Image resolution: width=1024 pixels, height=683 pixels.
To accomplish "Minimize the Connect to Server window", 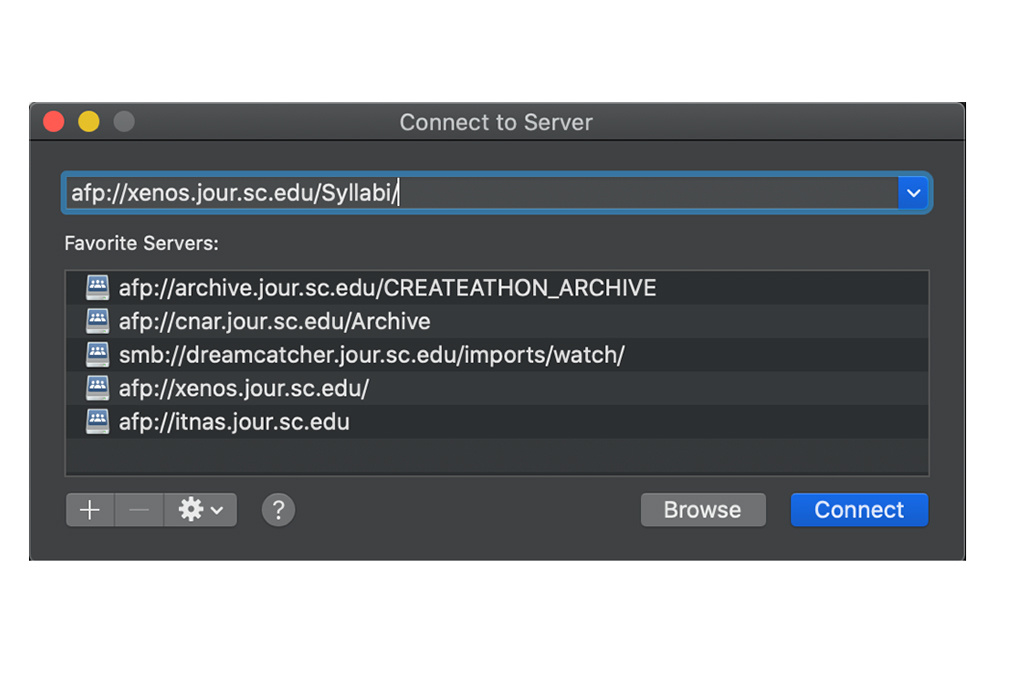I will [89, 122].
